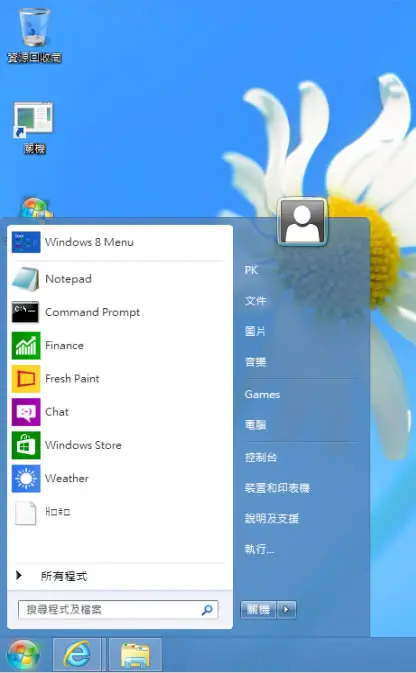
Task: Open Windows 8 Menu entry
Action: [117, 242]
